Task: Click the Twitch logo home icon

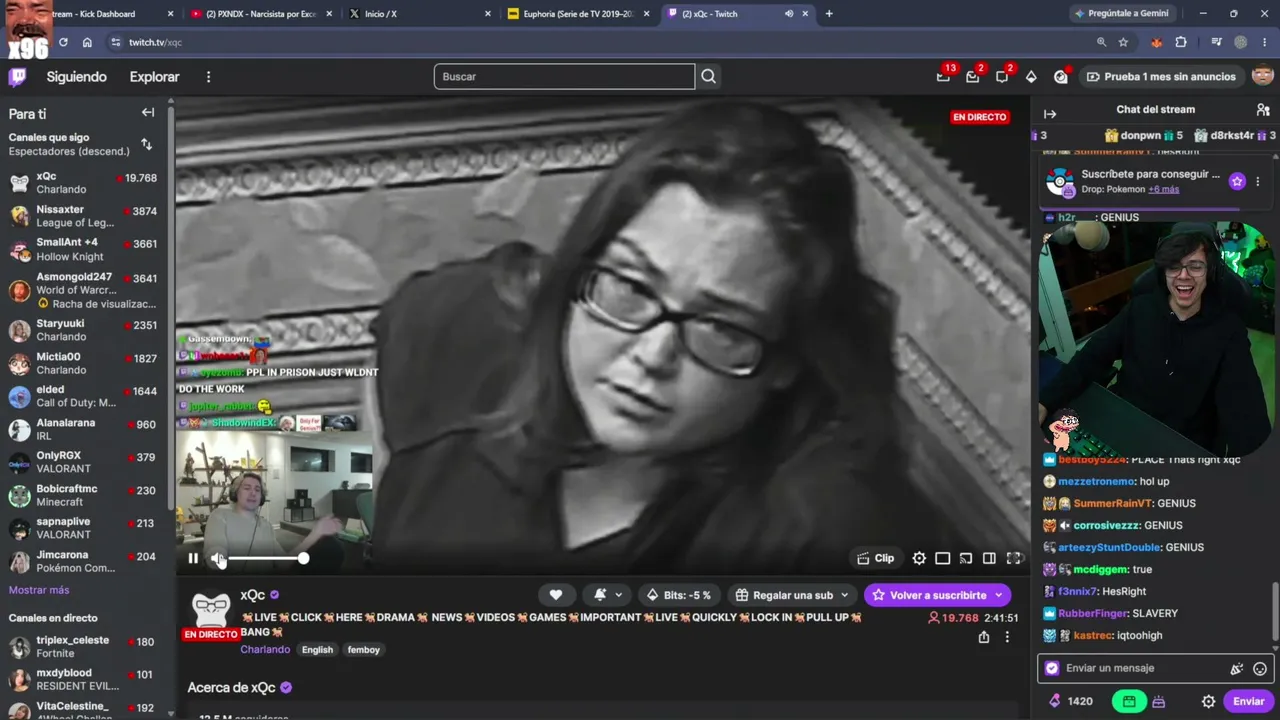Action: pos(18,77)
